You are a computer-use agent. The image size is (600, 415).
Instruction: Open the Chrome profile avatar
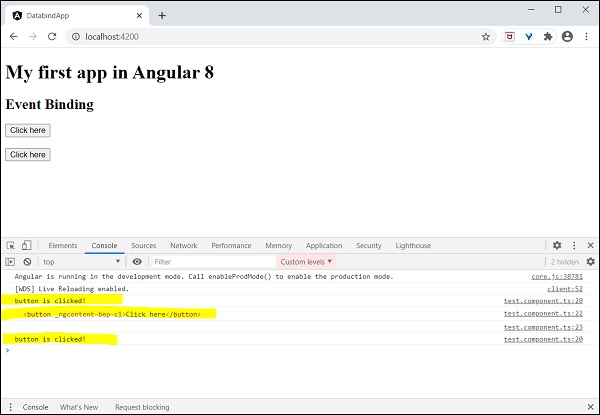(567, 37)
